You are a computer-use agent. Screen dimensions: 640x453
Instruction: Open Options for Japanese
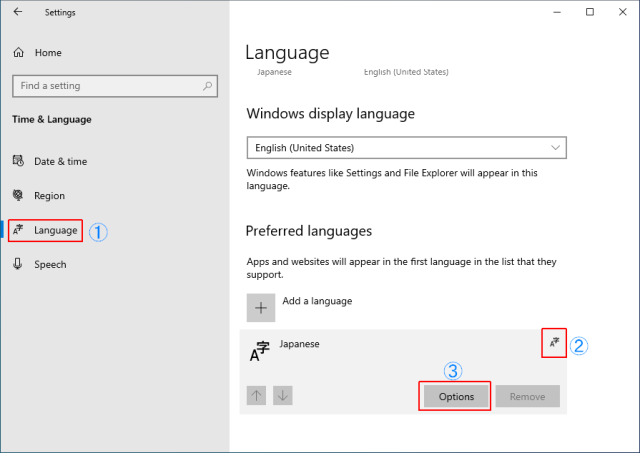pos(454,396)
